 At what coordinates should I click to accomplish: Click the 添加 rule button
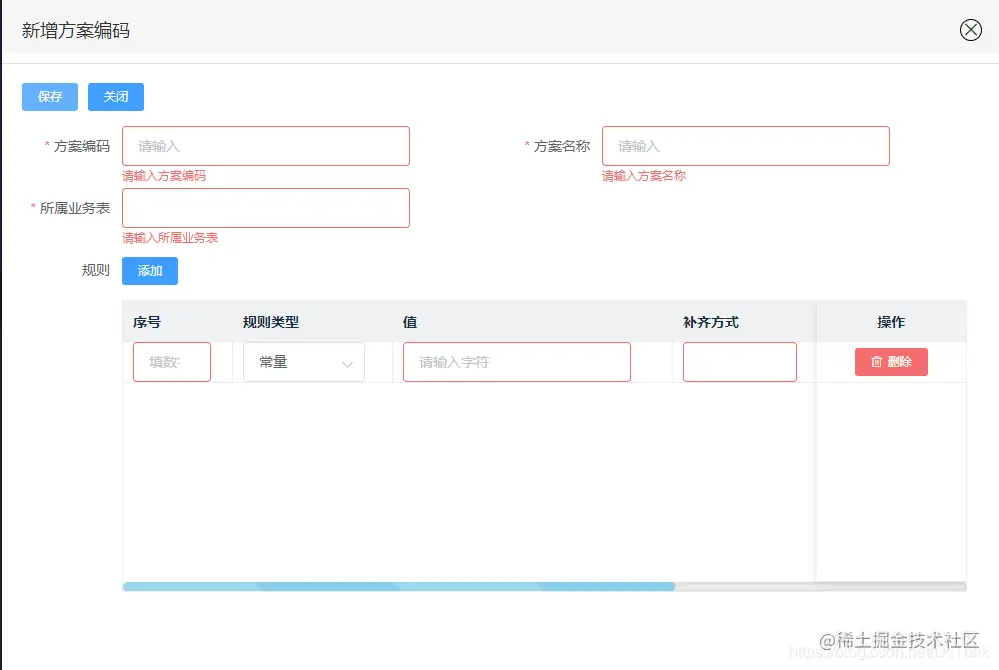150,271
